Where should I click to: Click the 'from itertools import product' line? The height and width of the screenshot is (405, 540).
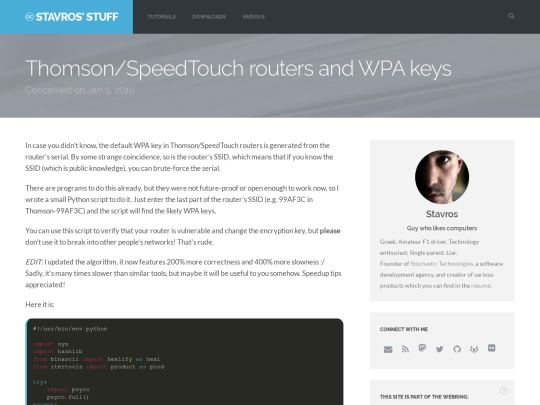[98, 367]
